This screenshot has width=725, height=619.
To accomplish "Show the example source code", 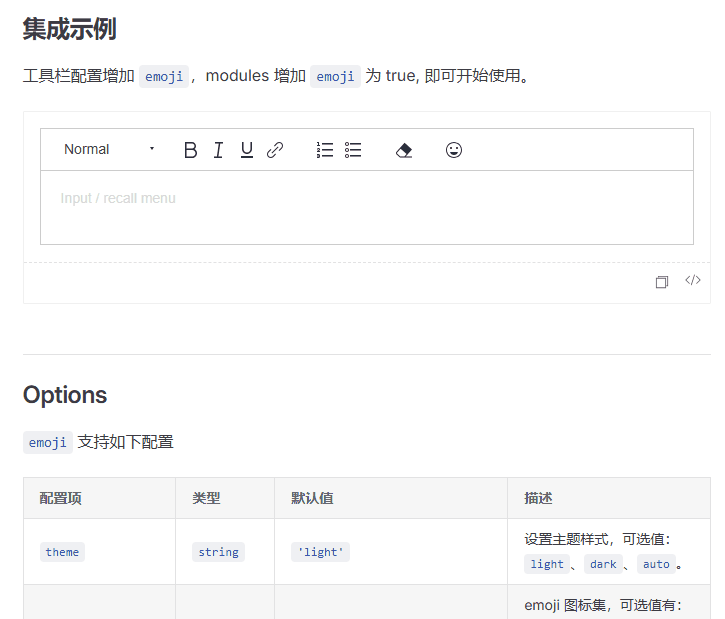I will (x=692, y=281).
